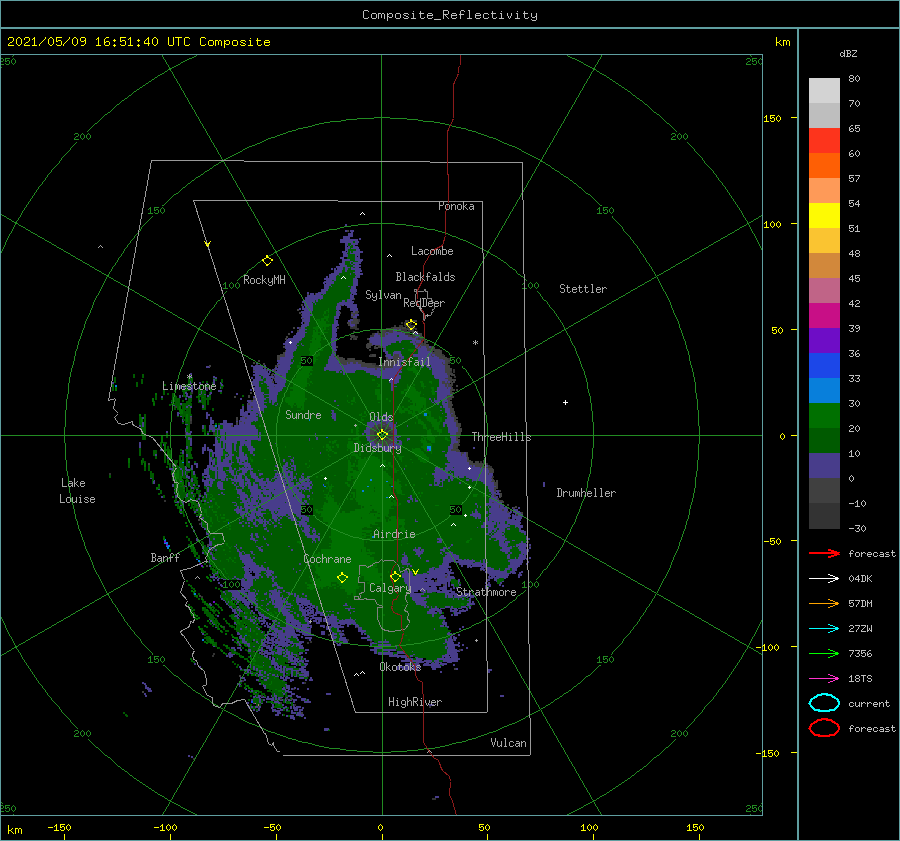Click the RockyMH label
This screenshot has width=900, height=841.
(x=264, y=280)
